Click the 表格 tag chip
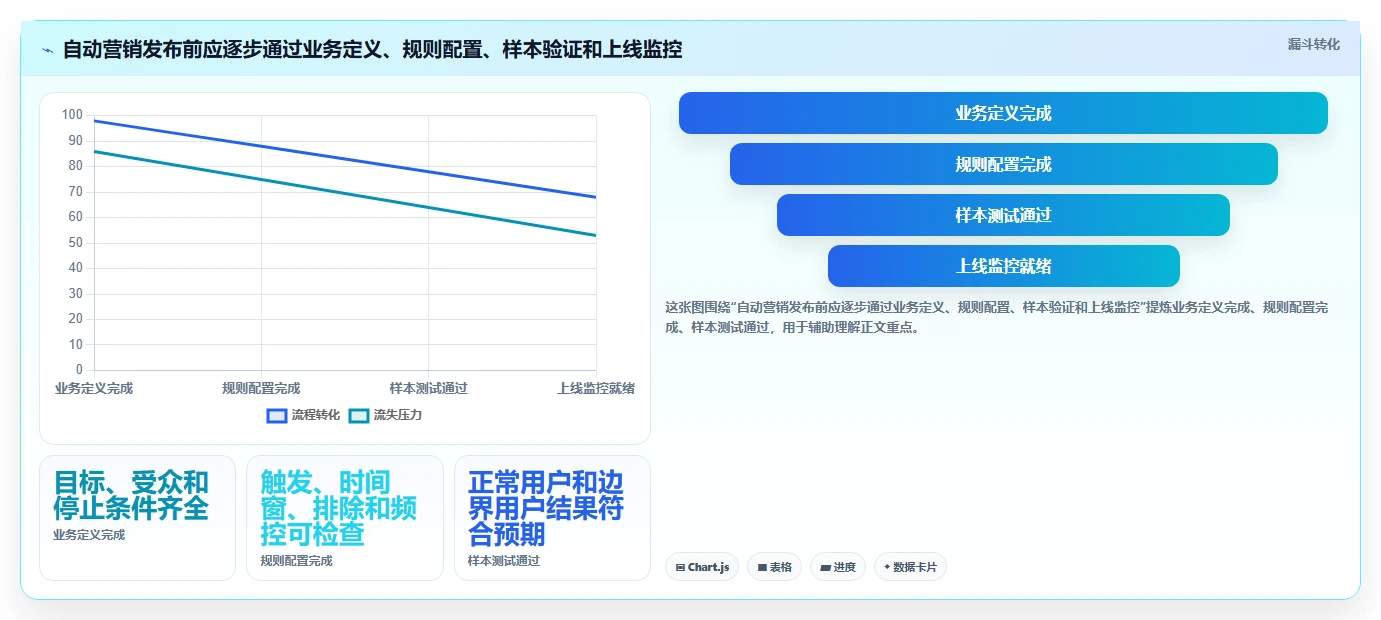This screenshot has height=620, width=1381. tap(774, 567)
